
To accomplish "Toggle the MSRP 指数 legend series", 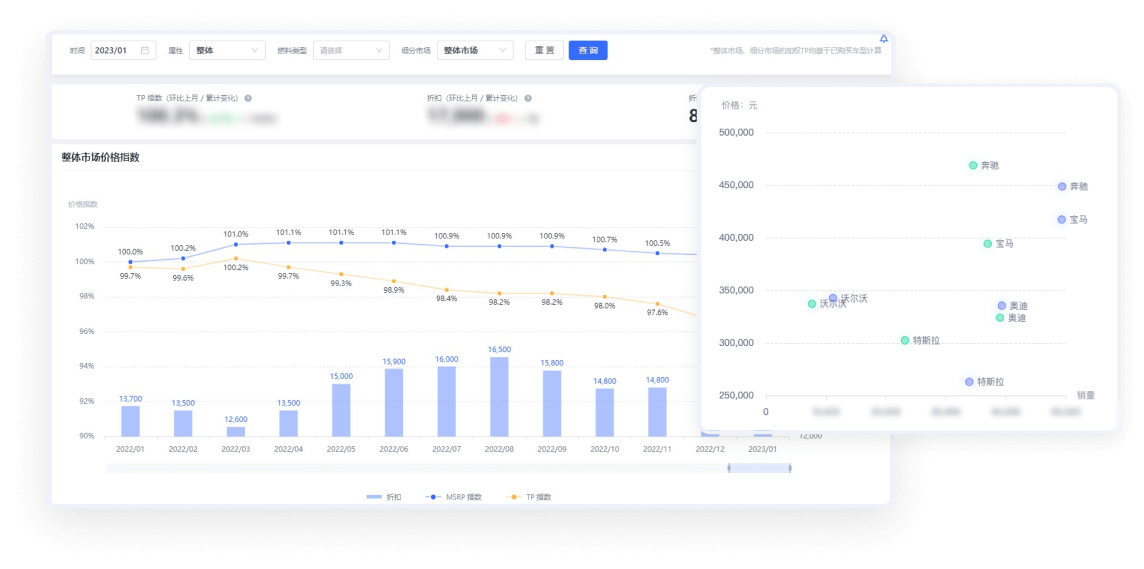I will coord(453,497).
